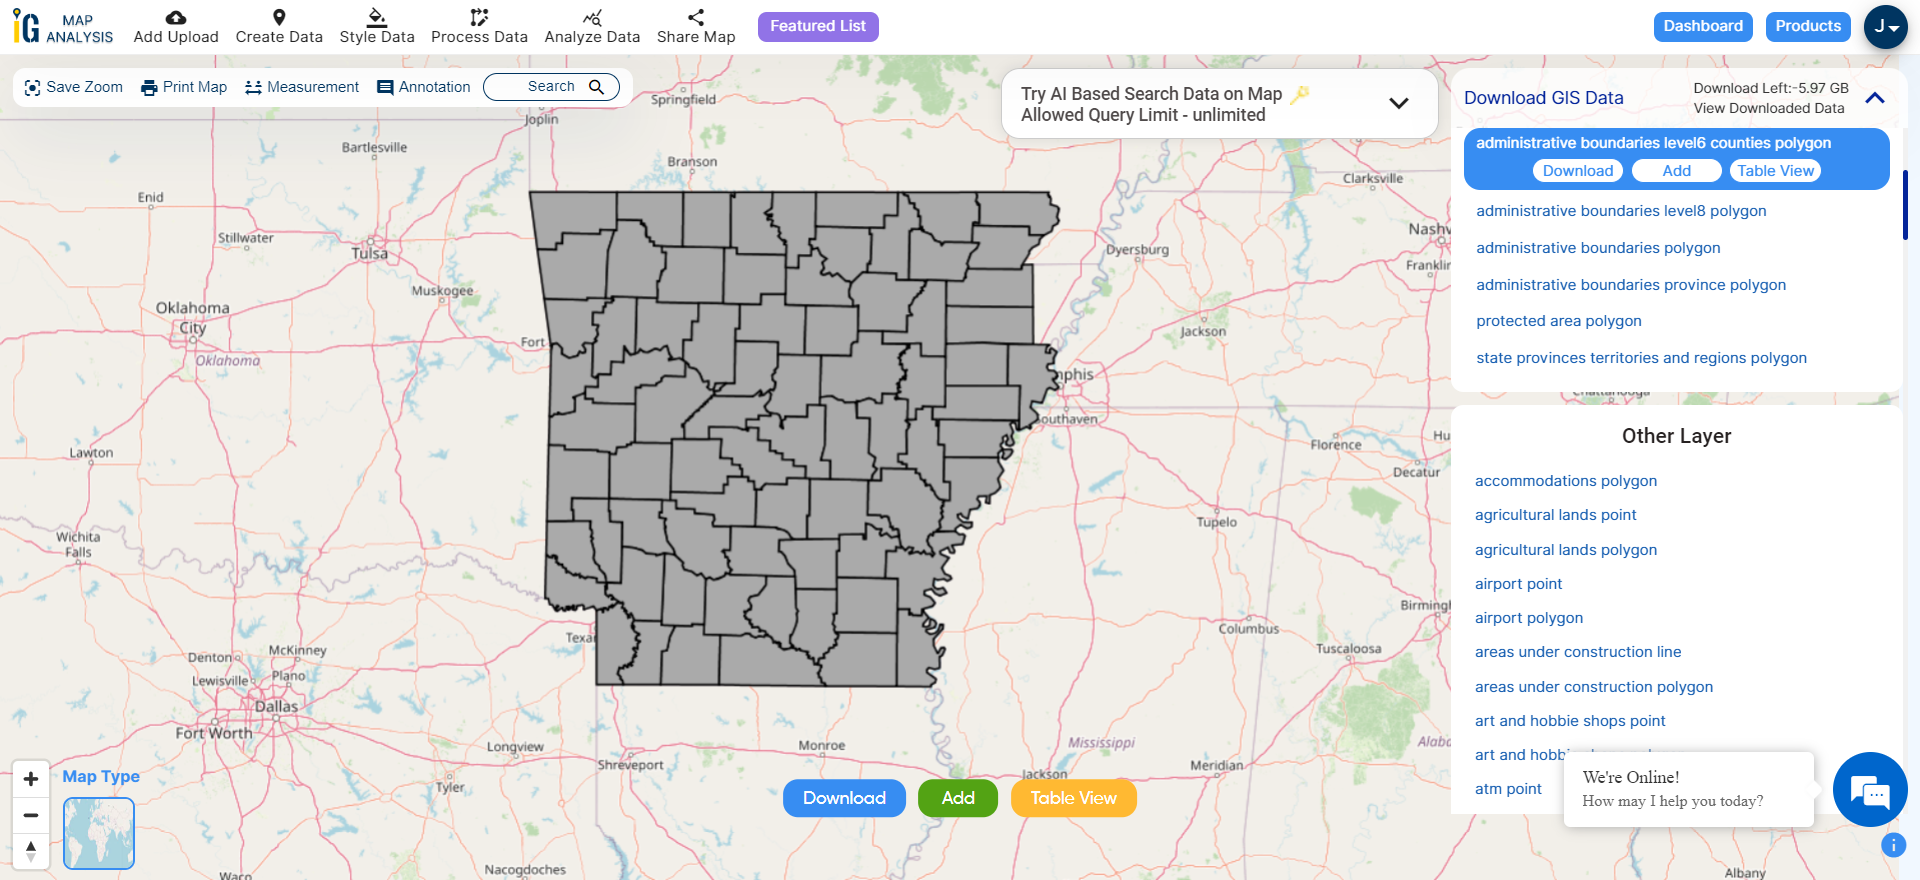Open the live chat bubble icon

click(1870, 790)
